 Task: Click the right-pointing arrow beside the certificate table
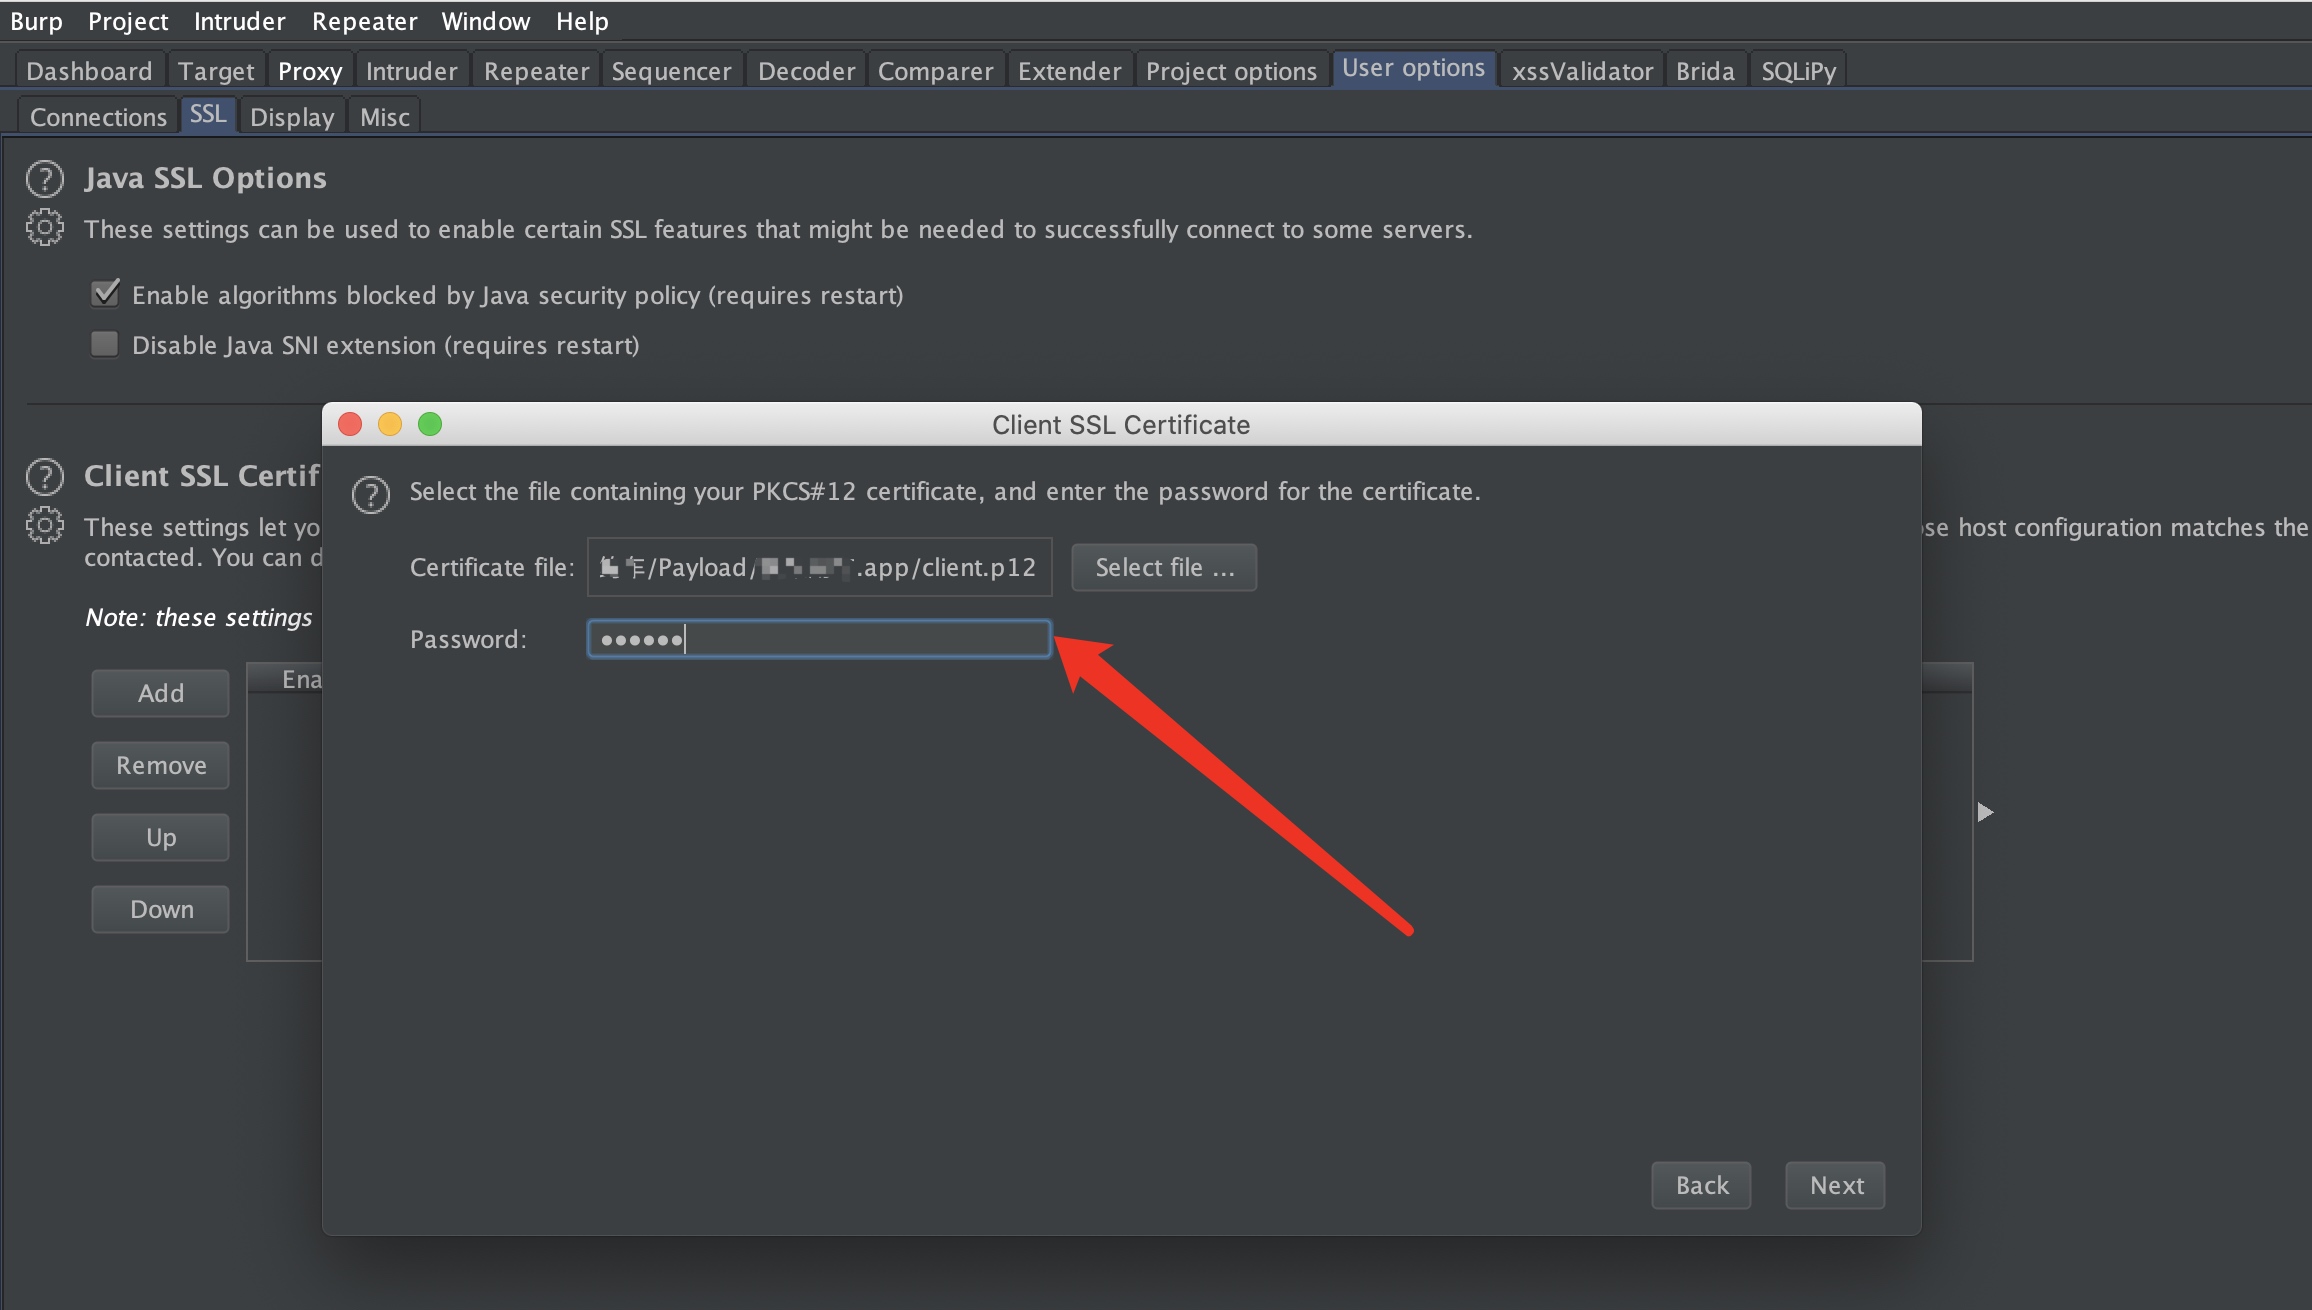[1985, 812]
